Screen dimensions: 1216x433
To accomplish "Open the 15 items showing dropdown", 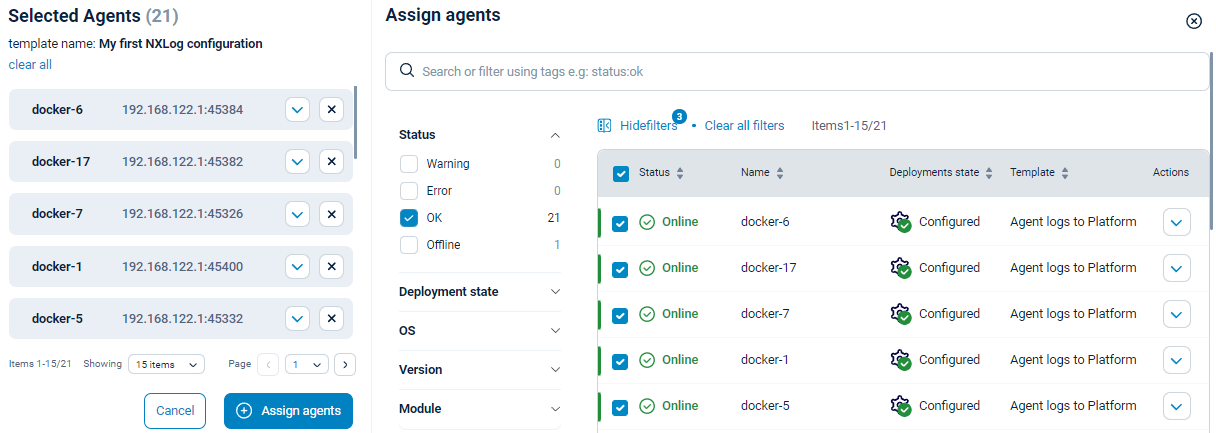I will [x=166, y=365].
